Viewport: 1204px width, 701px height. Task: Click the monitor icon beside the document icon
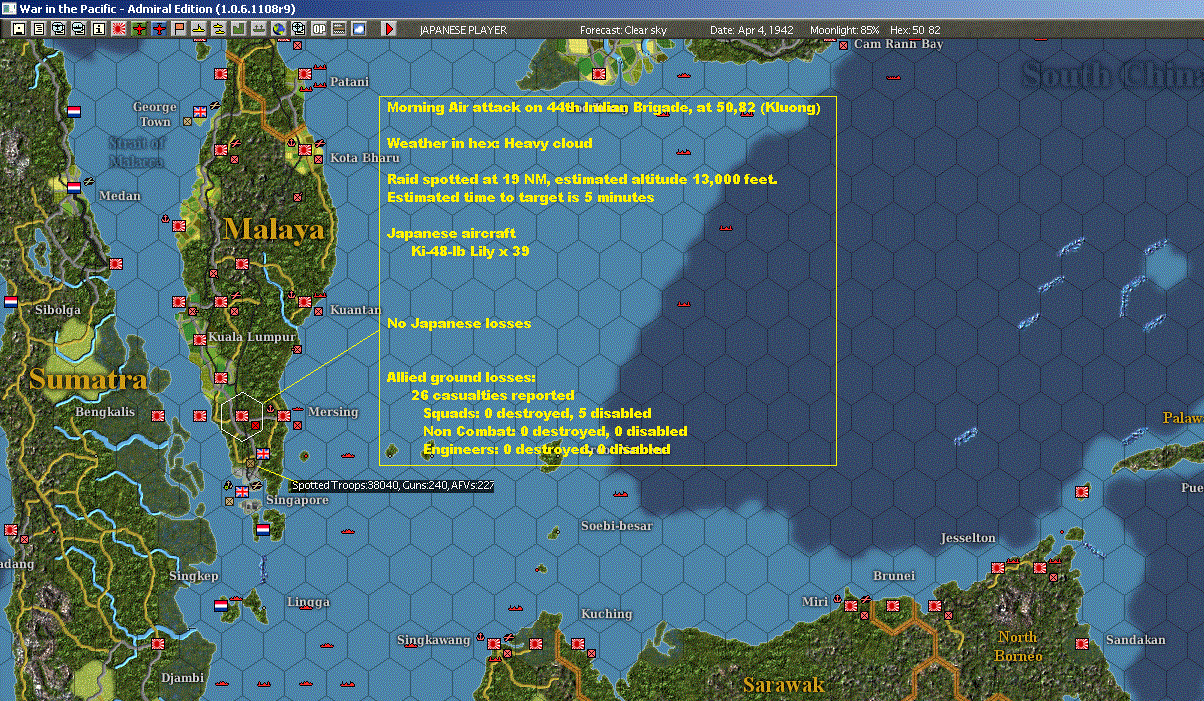point(58,29)
